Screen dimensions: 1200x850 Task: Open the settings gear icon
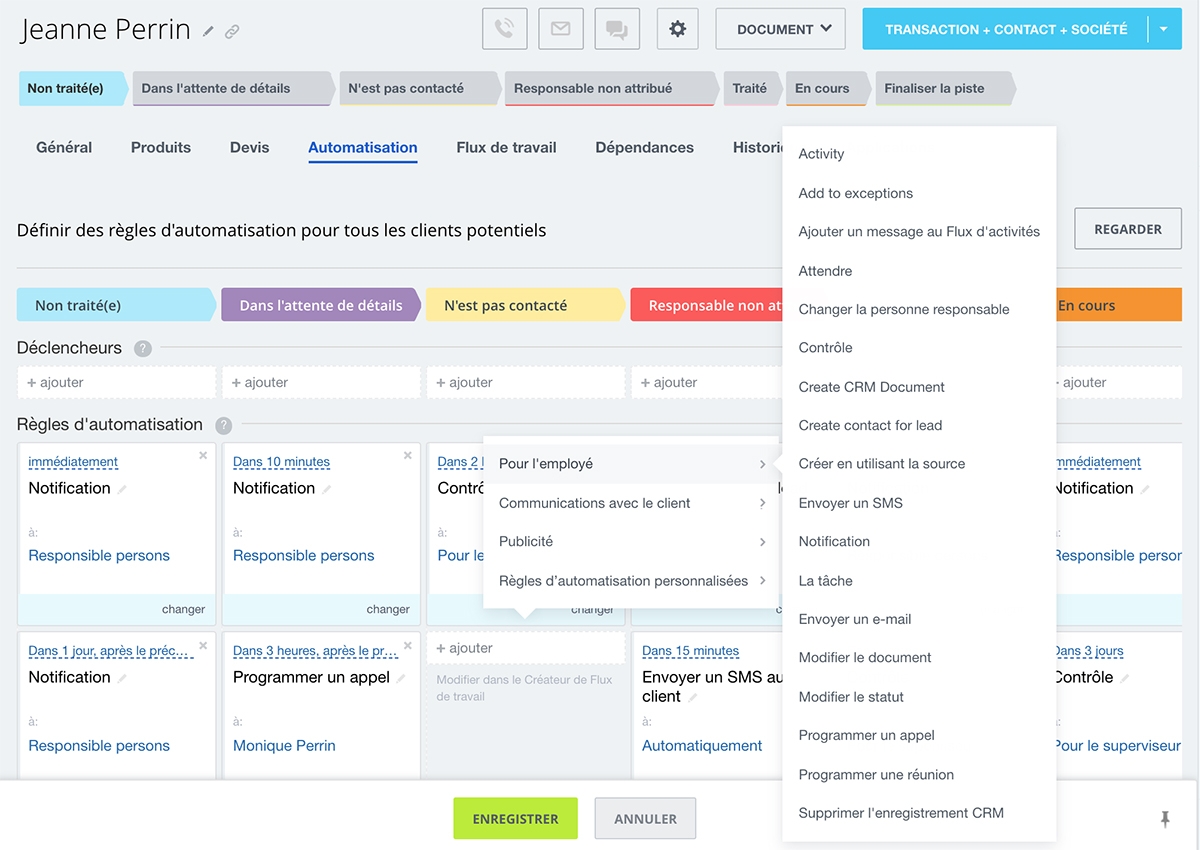[x=677, y=29]
